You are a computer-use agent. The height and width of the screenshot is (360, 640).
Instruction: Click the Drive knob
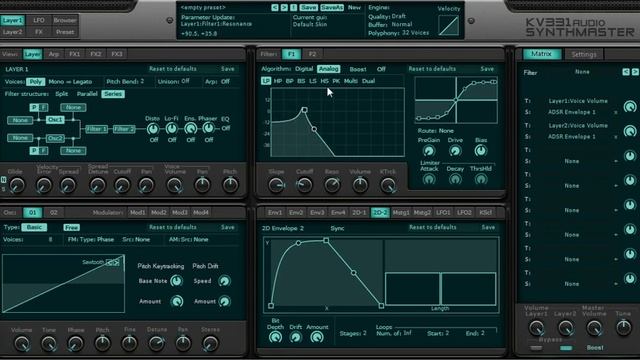pyautogui.click(x=455, y=151)
